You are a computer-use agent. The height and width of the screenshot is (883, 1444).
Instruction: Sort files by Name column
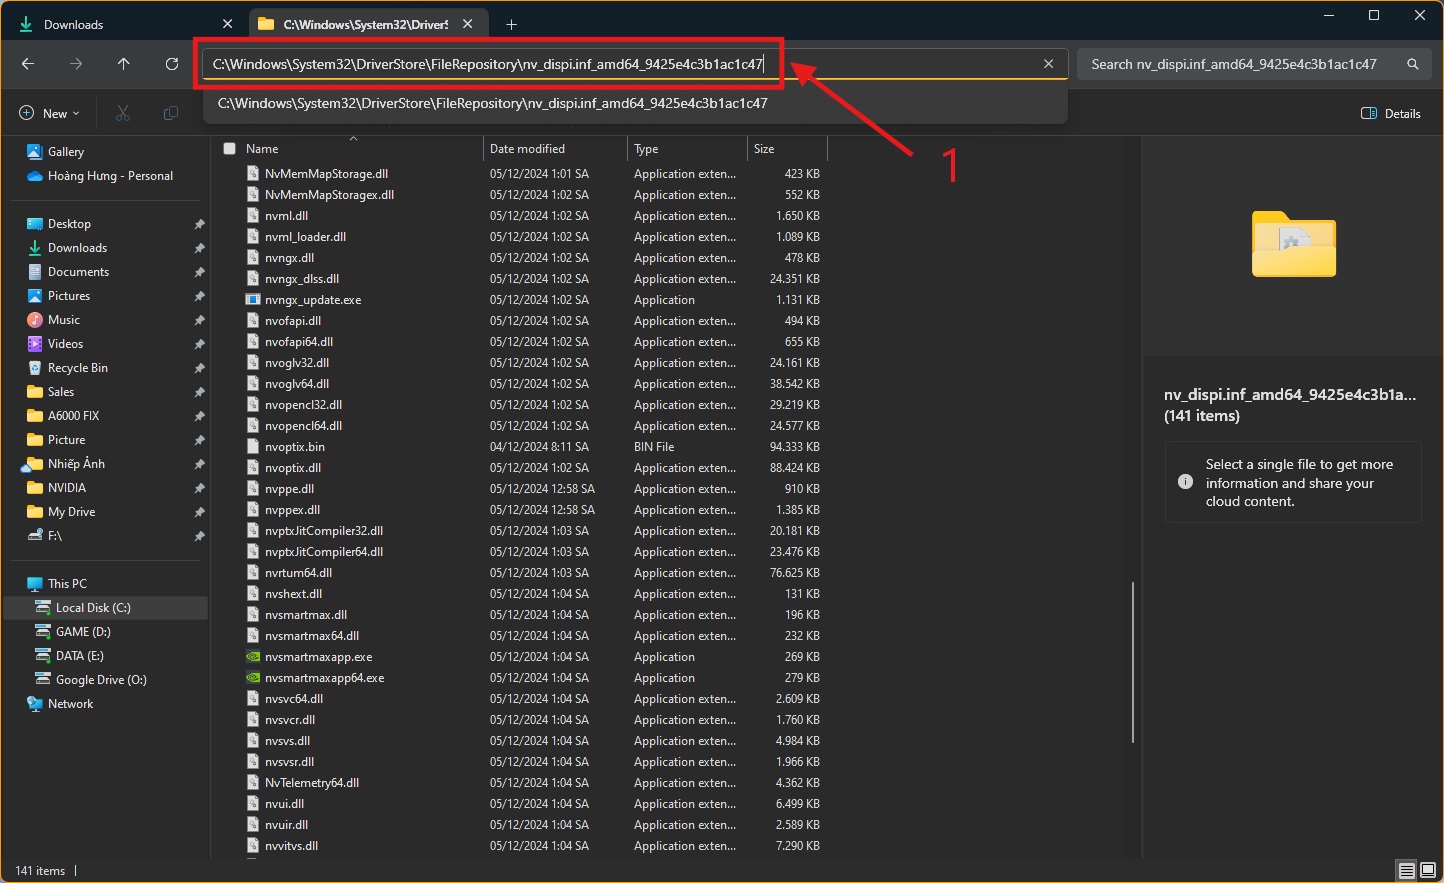pos(262,149)
